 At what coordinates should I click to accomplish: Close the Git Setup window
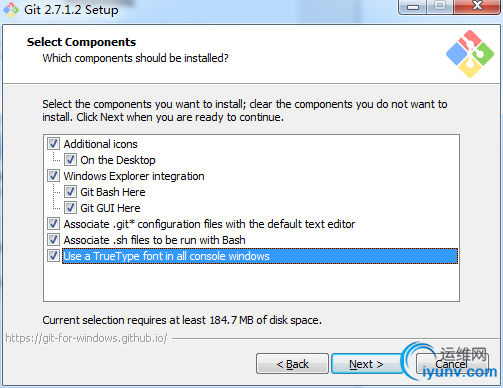(477, 6)
